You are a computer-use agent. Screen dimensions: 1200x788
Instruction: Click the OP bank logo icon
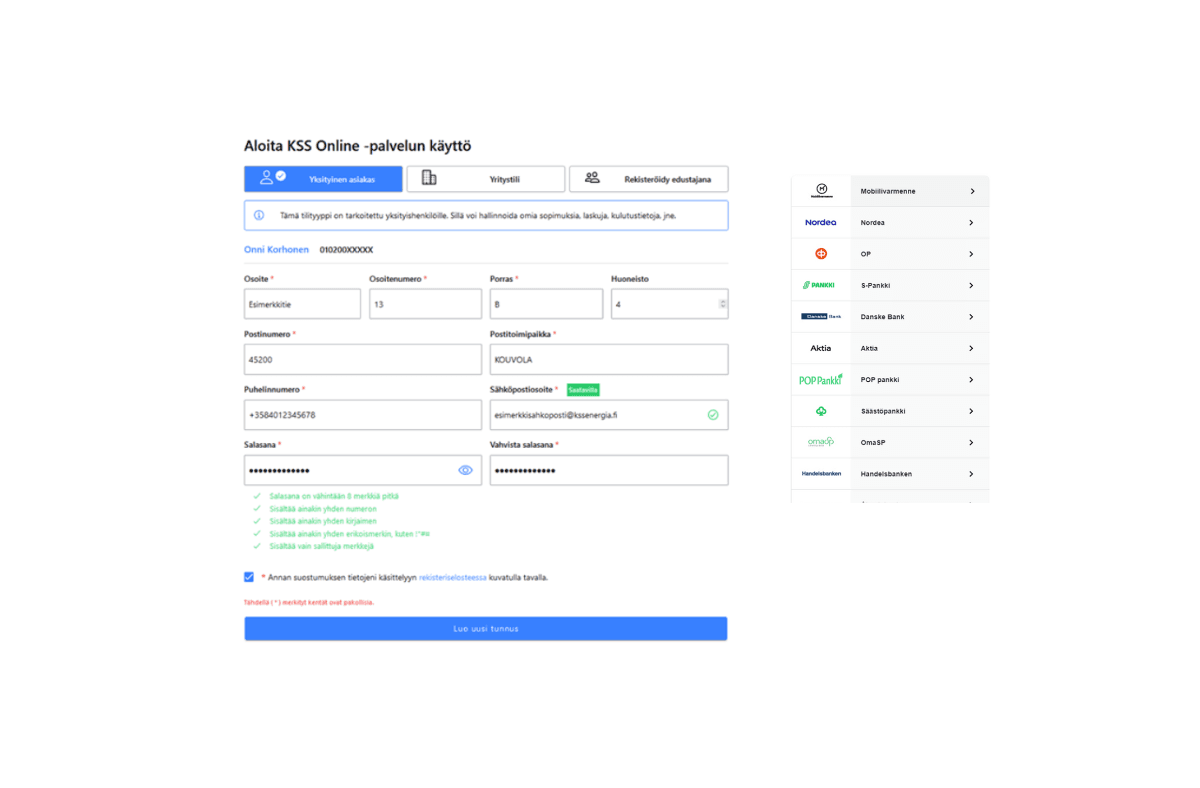tap(821, 254)
